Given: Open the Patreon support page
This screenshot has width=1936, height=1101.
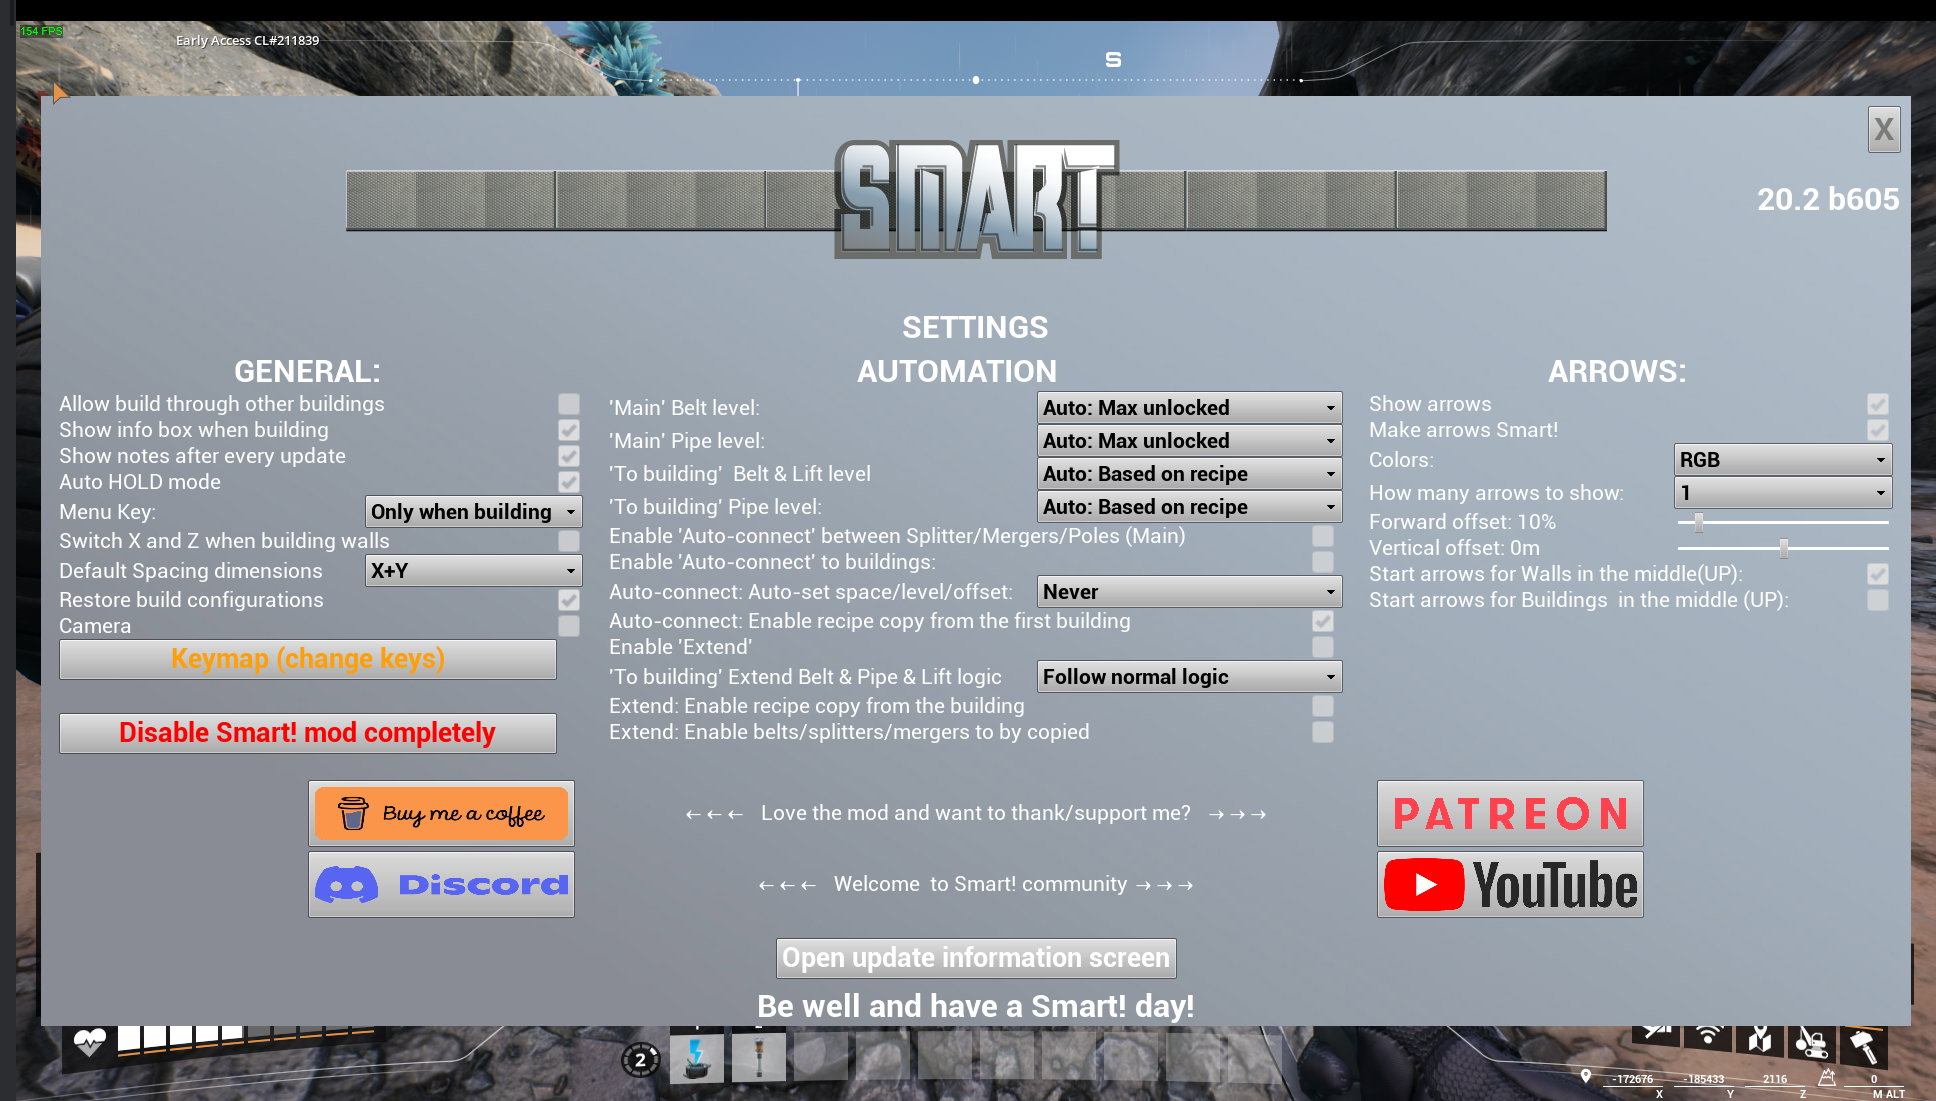Looking at the screenshot, I should pos(1510,813).
